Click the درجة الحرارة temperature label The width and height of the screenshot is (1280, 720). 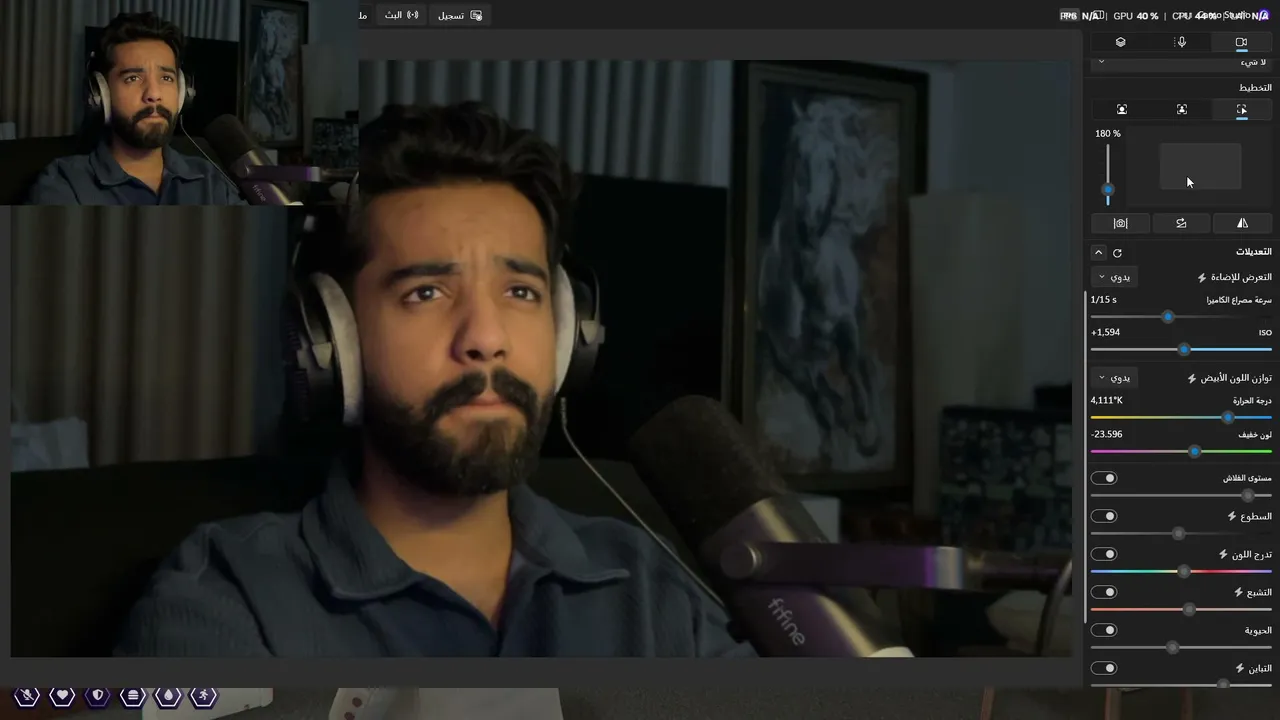point(1253,401)
